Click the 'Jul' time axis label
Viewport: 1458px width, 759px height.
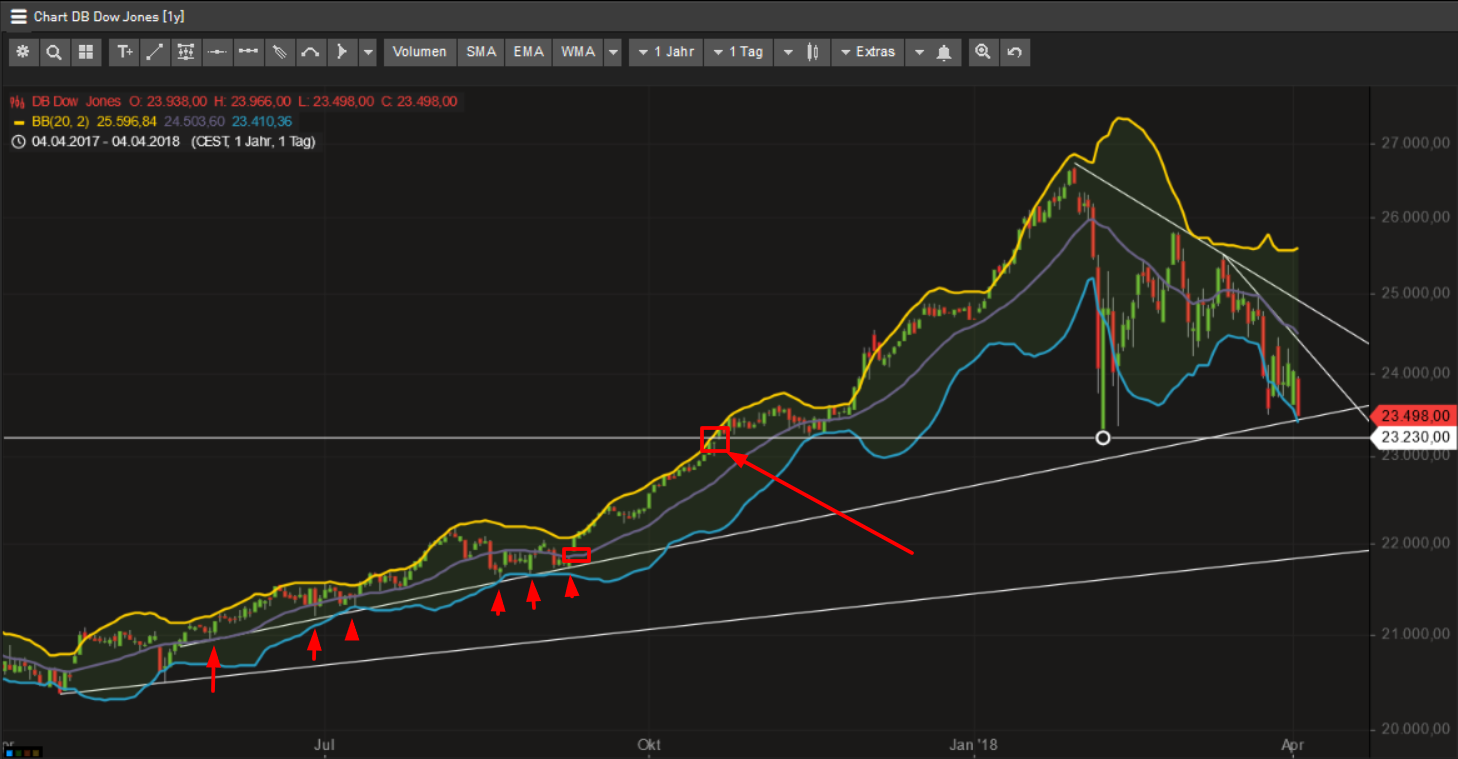[323, 744]
